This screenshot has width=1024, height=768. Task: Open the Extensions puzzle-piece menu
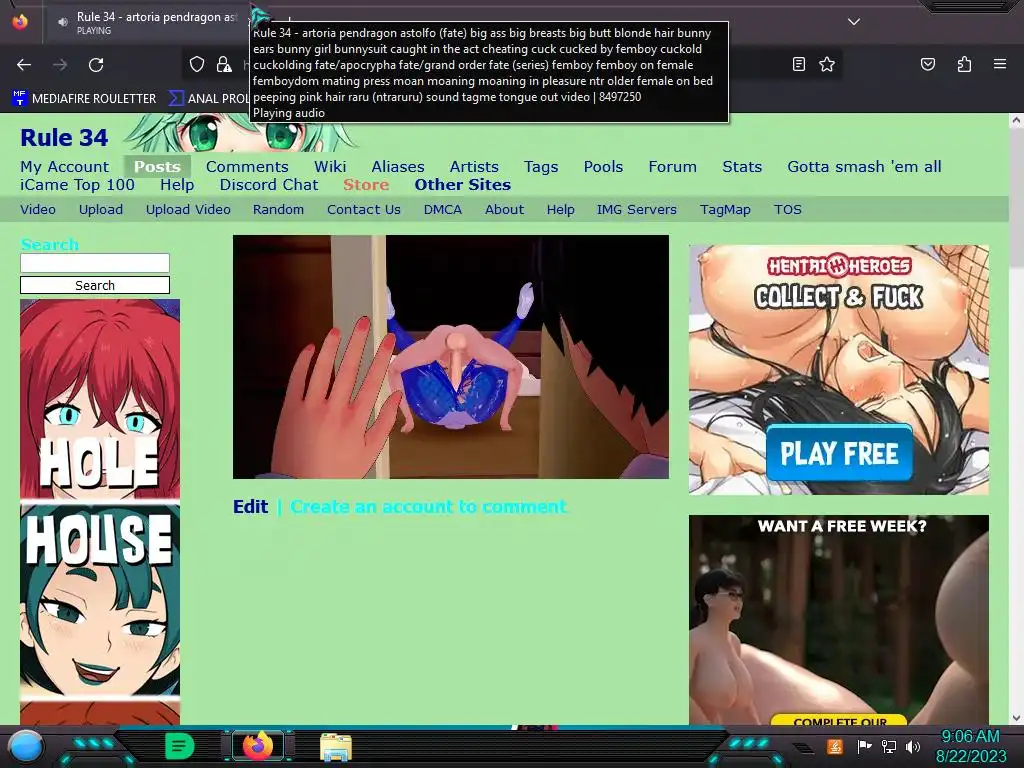coord(964,64)
